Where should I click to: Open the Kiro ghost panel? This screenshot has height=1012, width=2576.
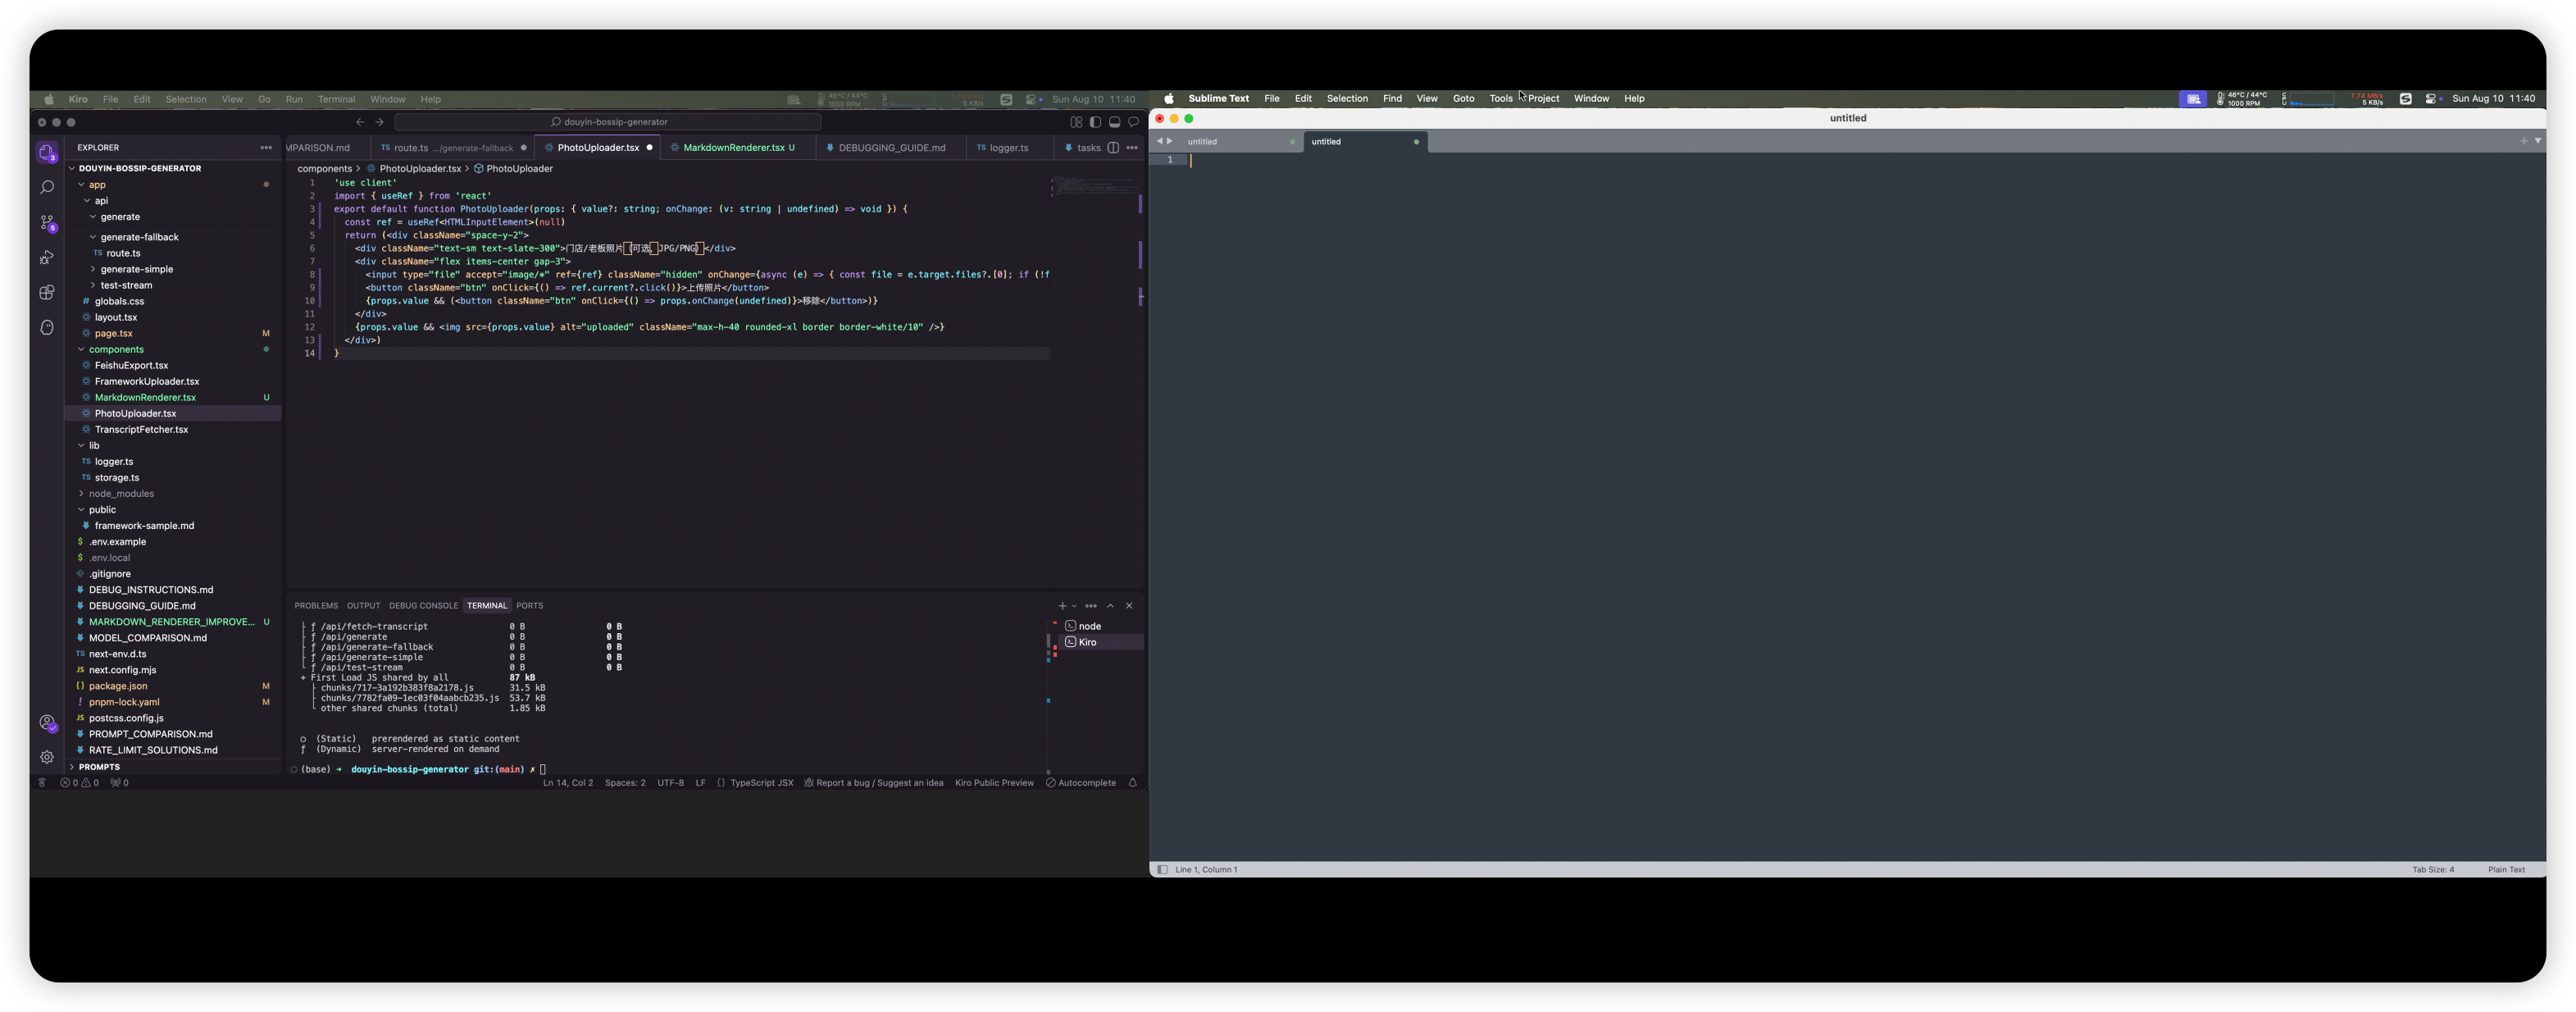(47, 328)
